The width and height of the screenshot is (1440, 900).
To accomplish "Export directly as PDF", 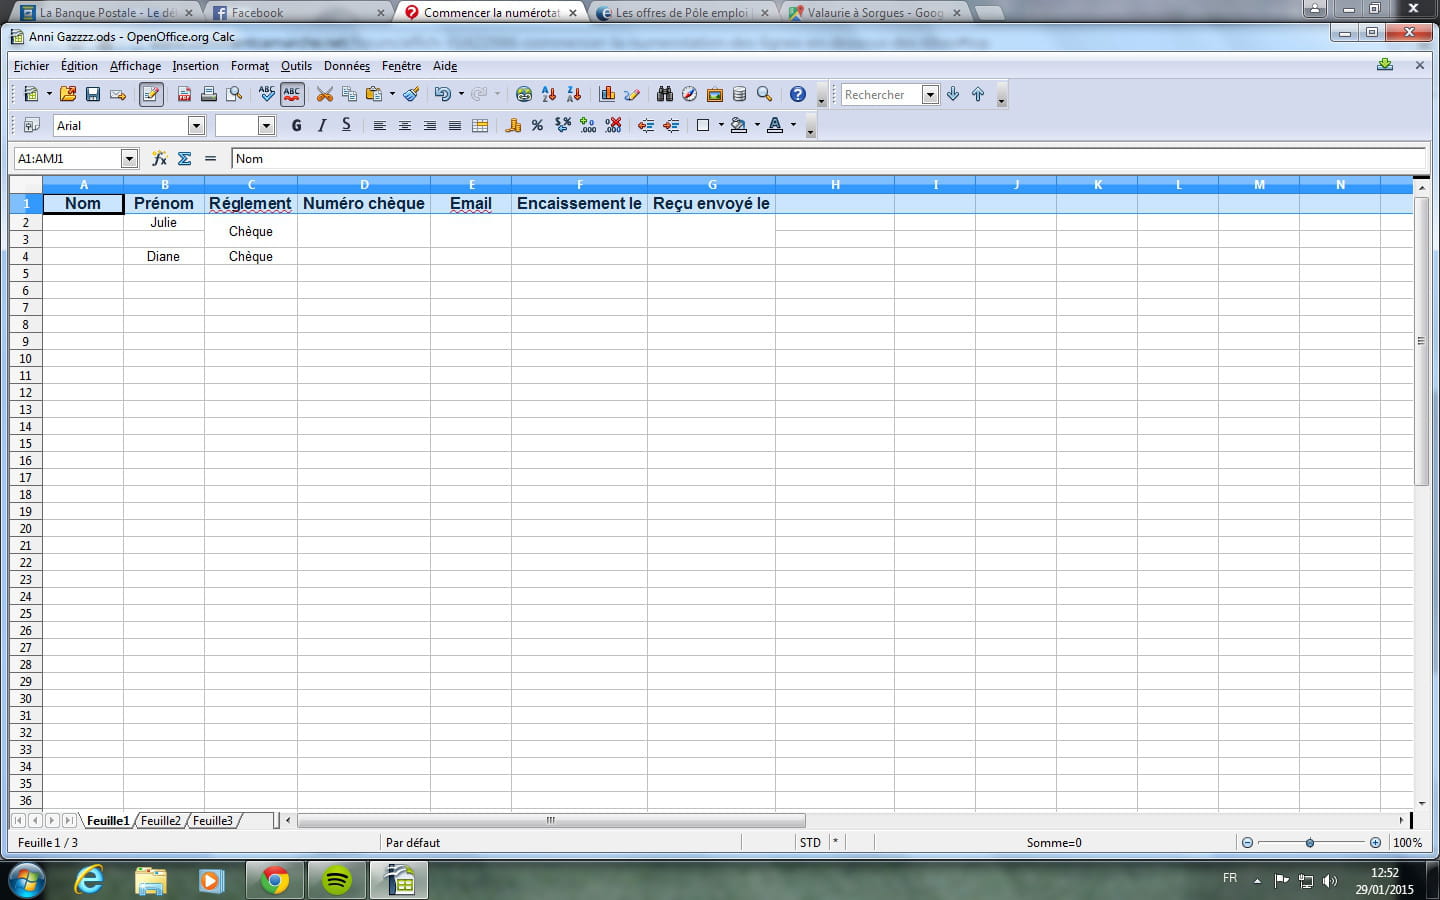I will (x=184, y=94).
